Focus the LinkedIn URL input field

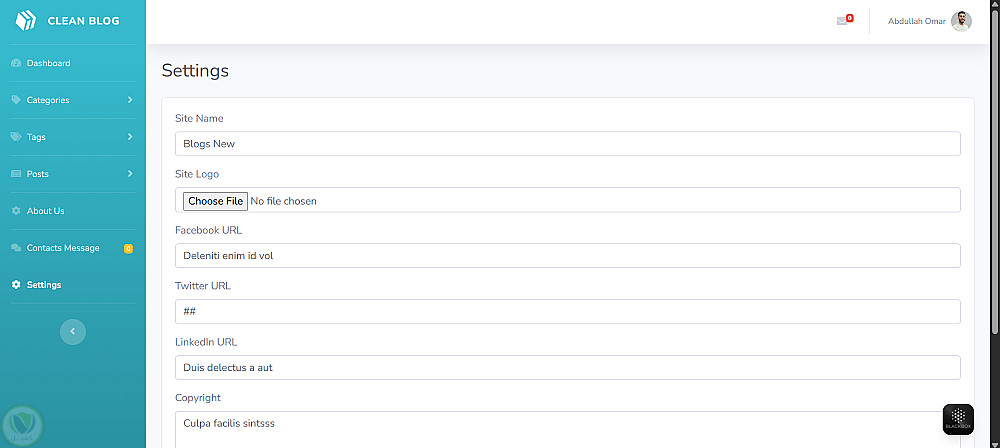coord(568,368)
